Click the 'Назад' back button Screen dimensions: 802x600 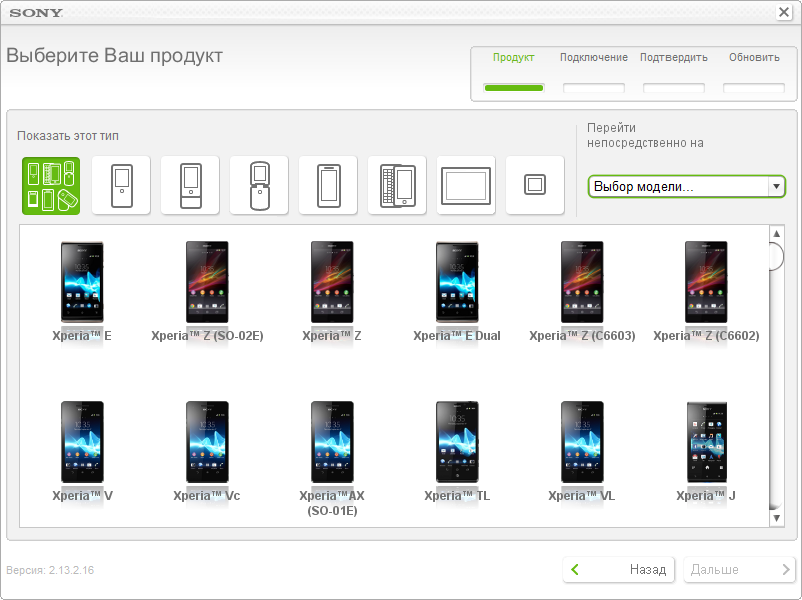[x=619, y=569]
